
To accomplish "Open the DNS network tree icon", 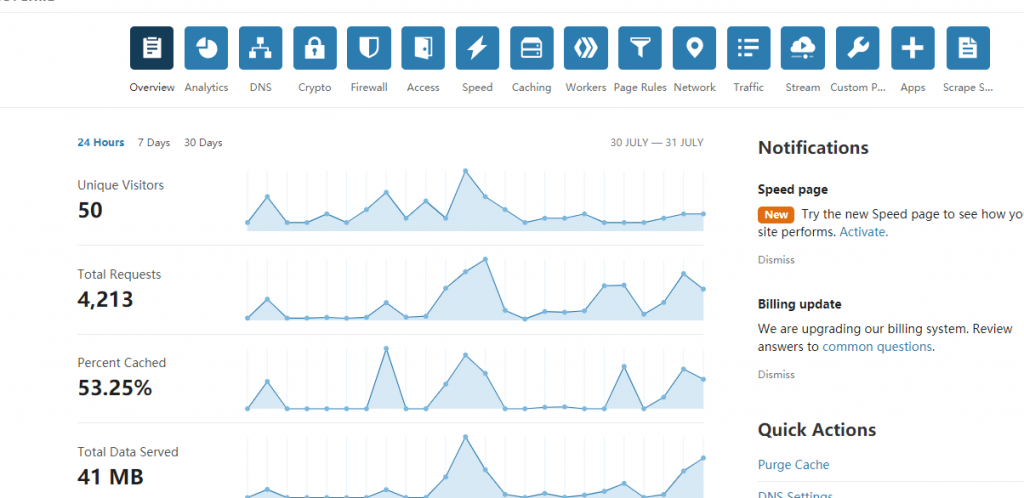I will pyautogui.click(x=260, y=48).
